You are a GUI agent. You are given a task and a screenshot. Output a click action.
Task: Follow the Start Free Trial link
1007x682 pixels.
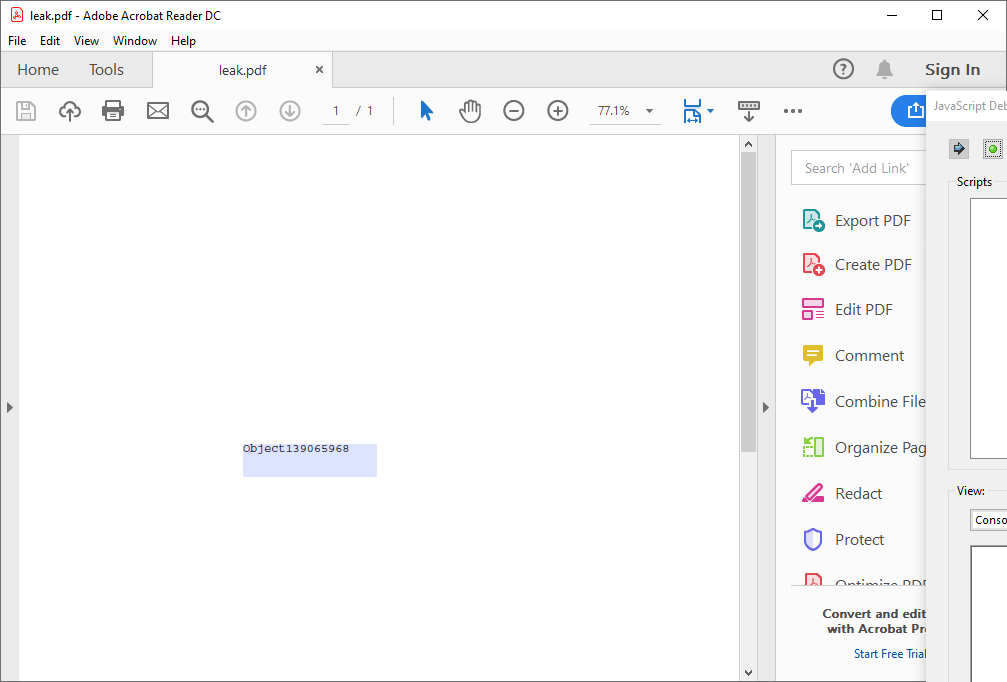[889, 653]
